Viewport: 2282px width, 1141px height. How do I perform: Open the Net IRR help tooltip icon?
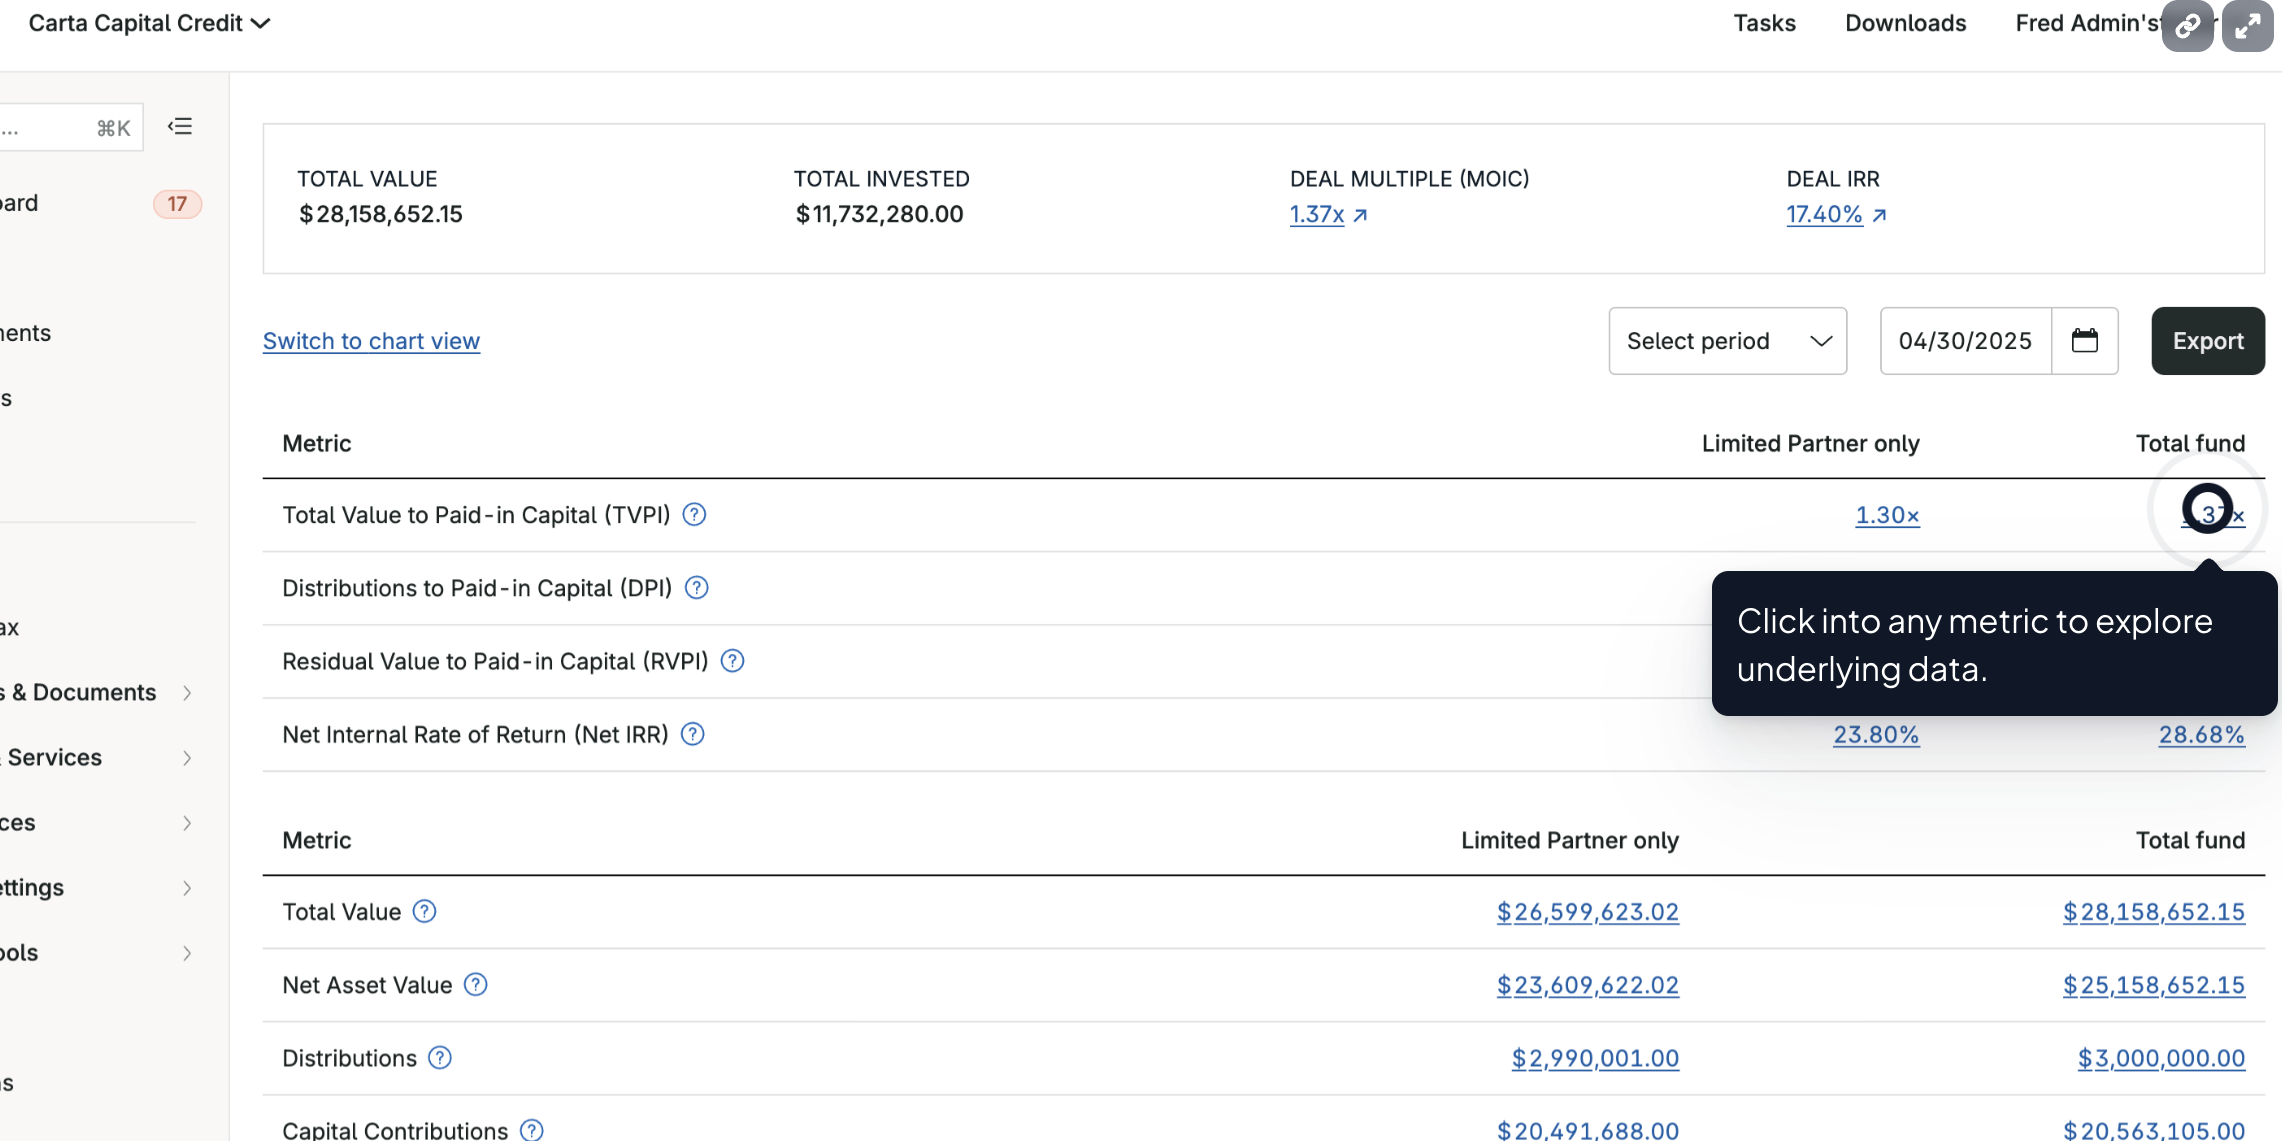pyautogui.click(x=692, y=734)
